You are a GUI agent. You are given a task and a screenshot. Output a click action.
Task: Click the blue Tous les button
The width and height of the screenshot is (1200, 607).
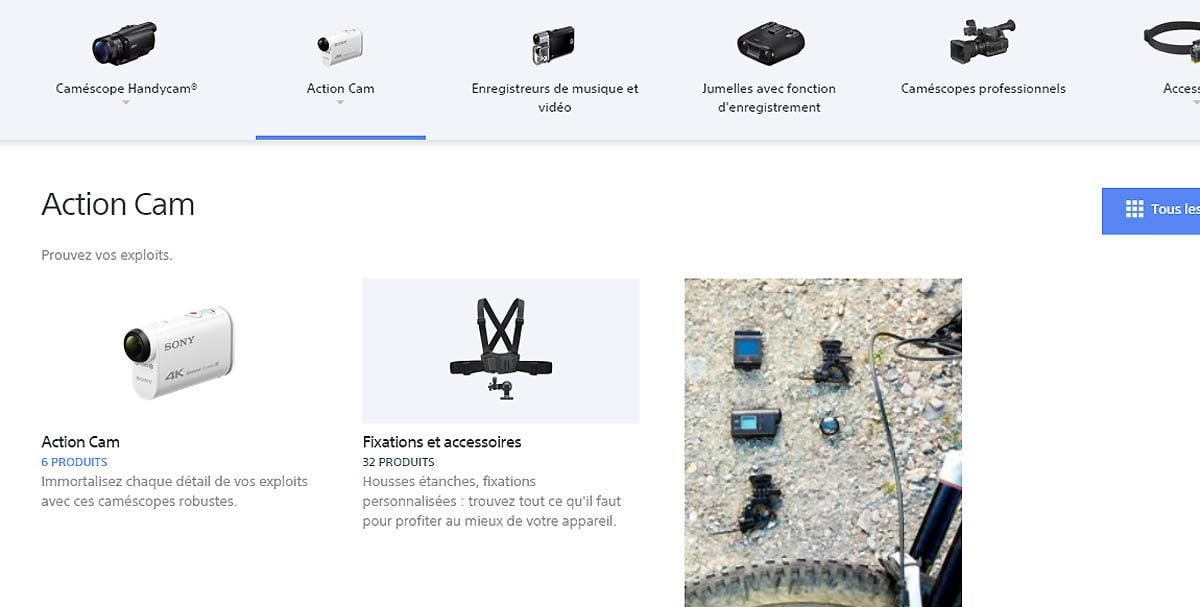click(1151, 211)
